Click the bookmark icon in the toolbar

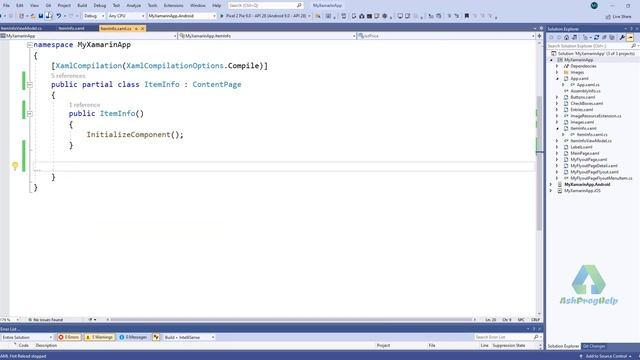pos(467,16)
